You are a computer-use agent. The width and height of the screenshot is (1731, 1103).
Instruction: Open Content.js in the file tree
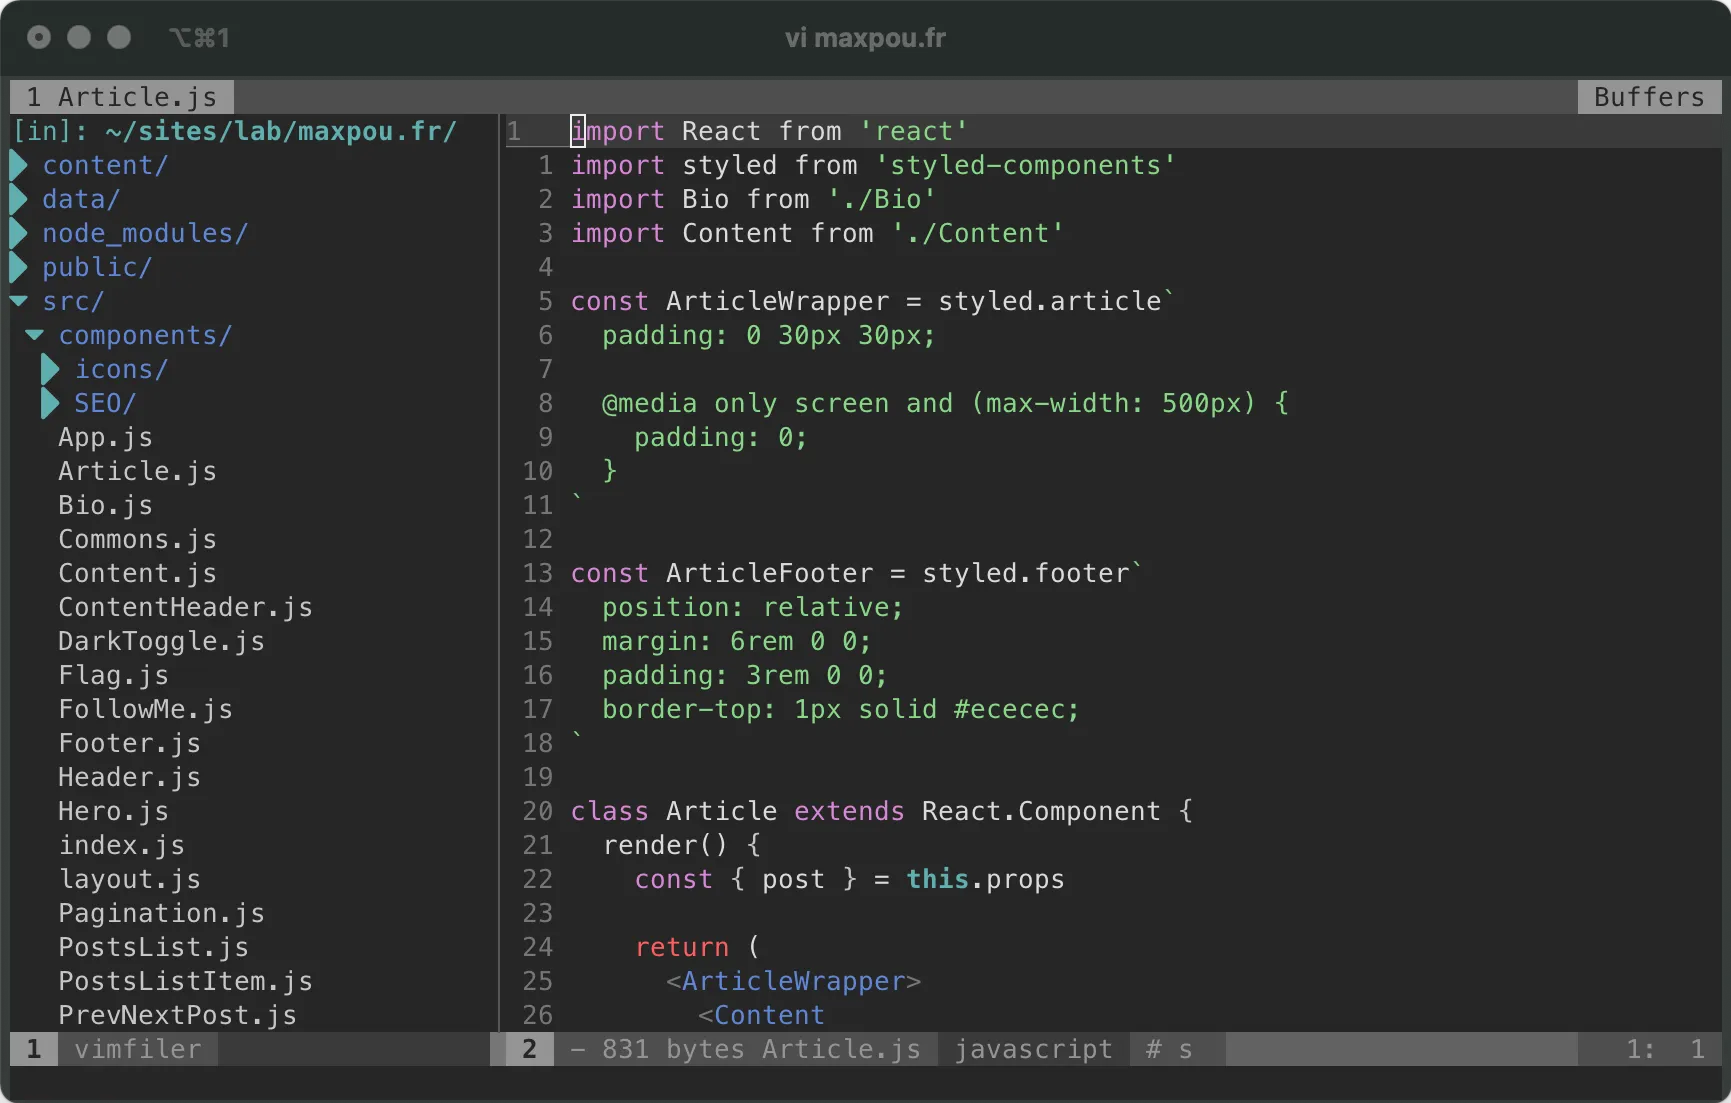pos(137,573)
